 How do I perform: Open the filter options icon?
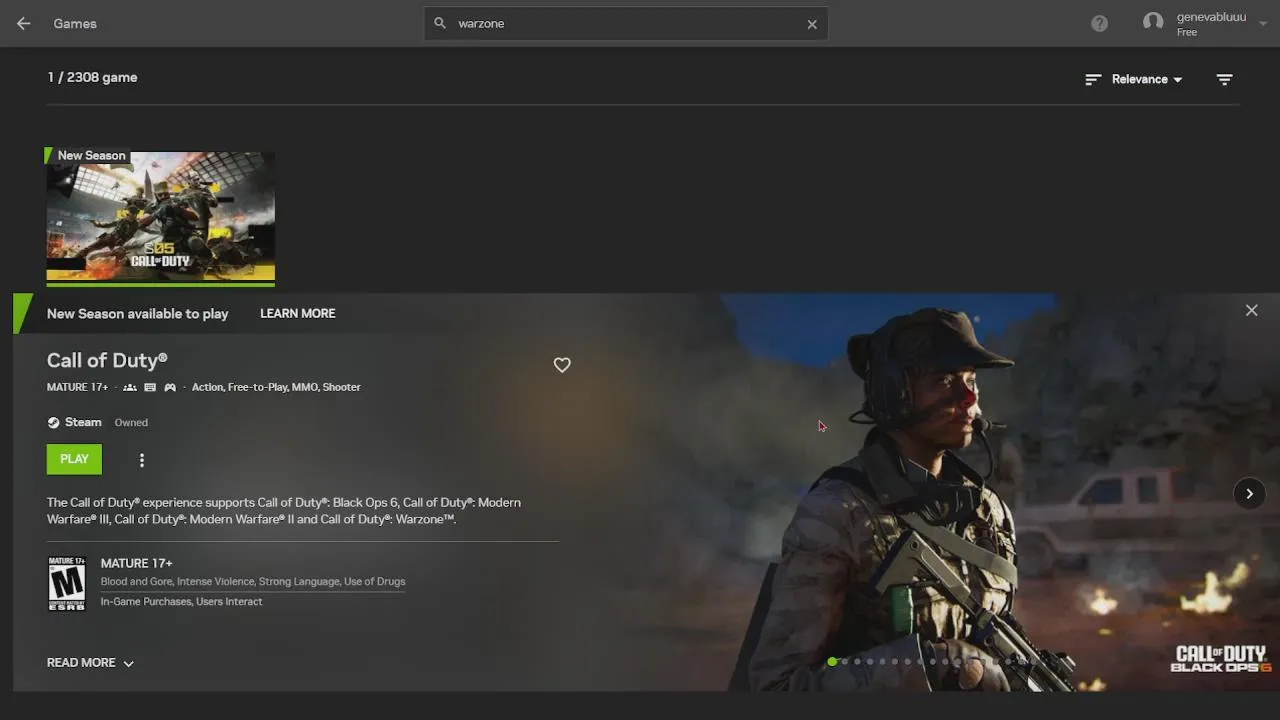(1224, 79)
